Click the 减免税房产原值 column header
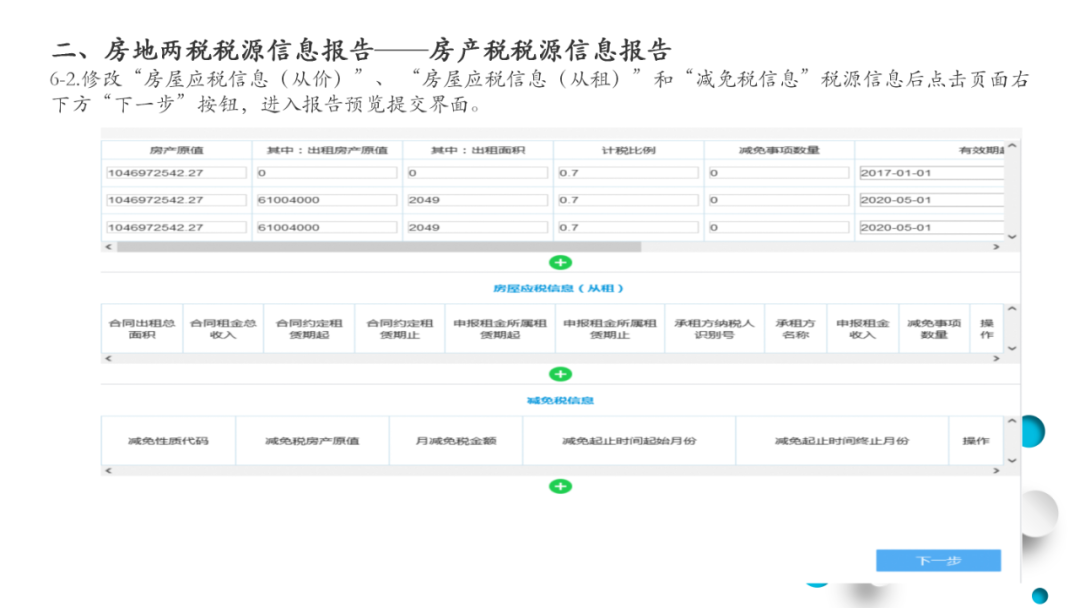 [312, 441]
